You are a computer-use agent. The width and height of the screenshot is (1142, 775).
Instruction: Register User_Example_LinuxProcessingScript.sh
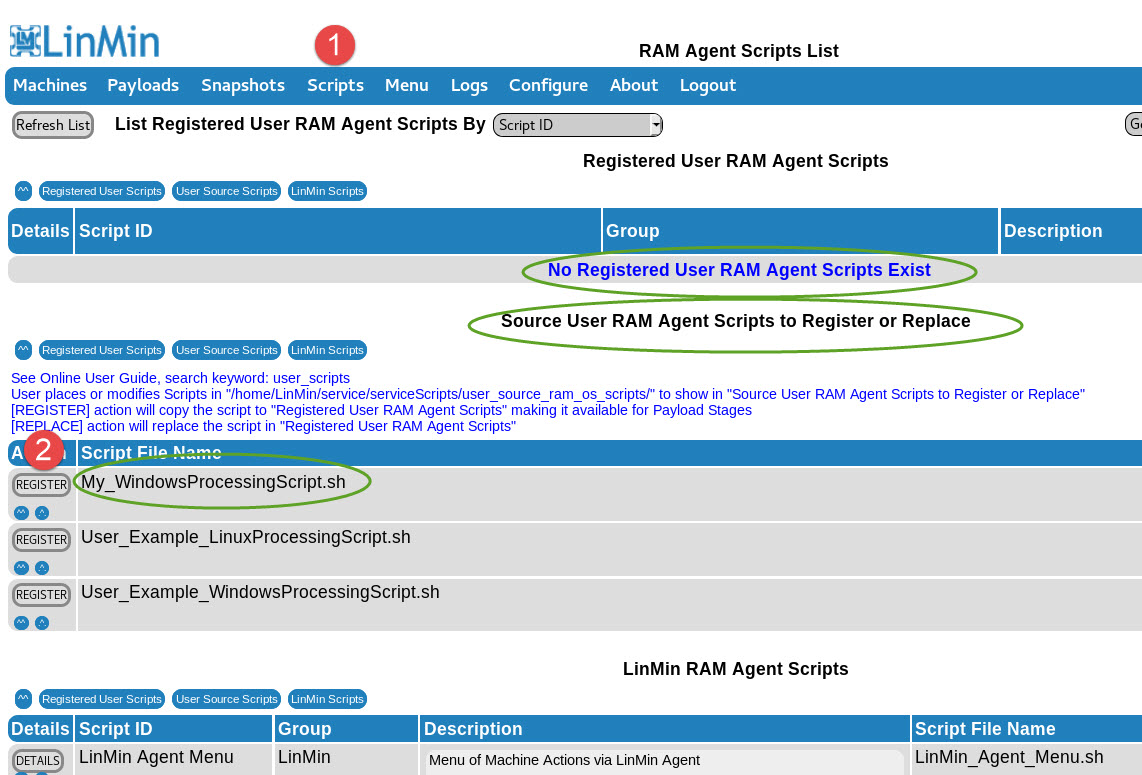pos(41,540)
